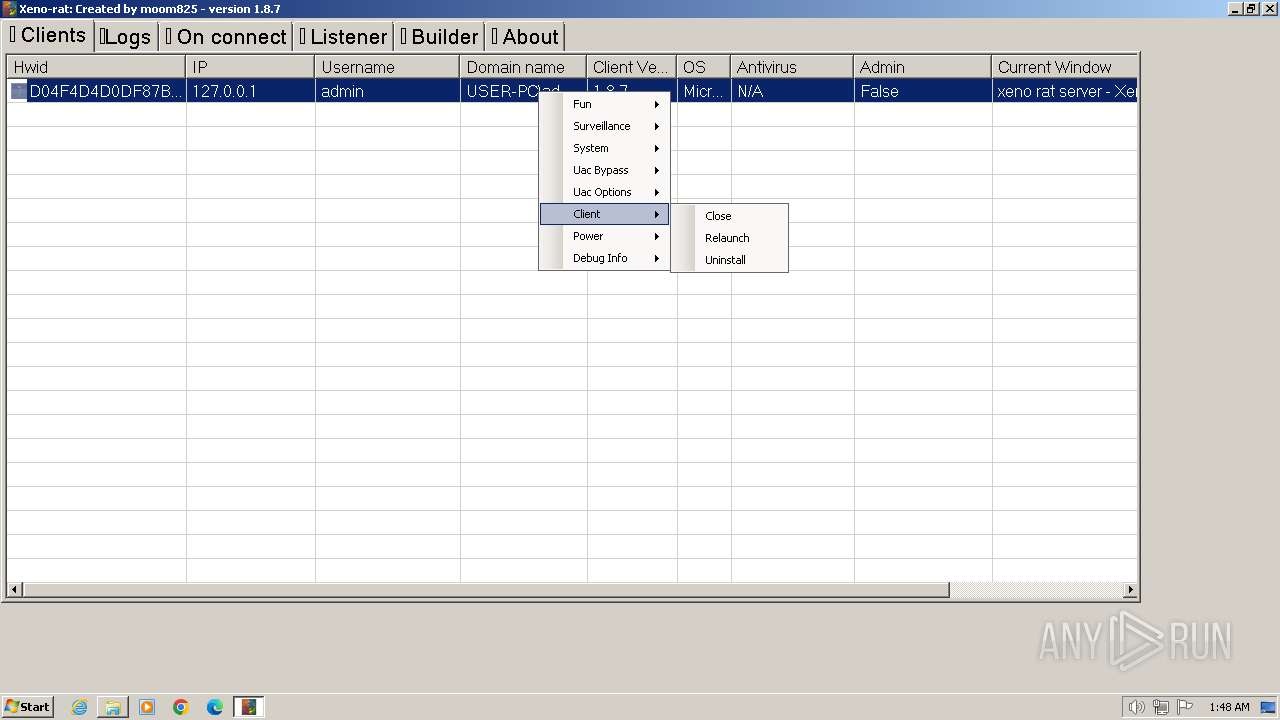The image size is (1280, 720).
Task: Expand the Debug Info submenu
Action: point(604,258)
